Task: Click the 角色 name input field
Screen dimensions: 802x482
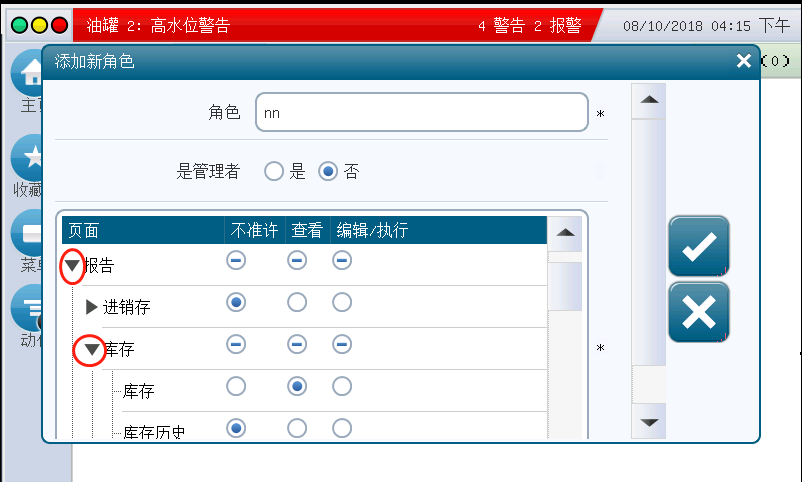Action: 421,113
